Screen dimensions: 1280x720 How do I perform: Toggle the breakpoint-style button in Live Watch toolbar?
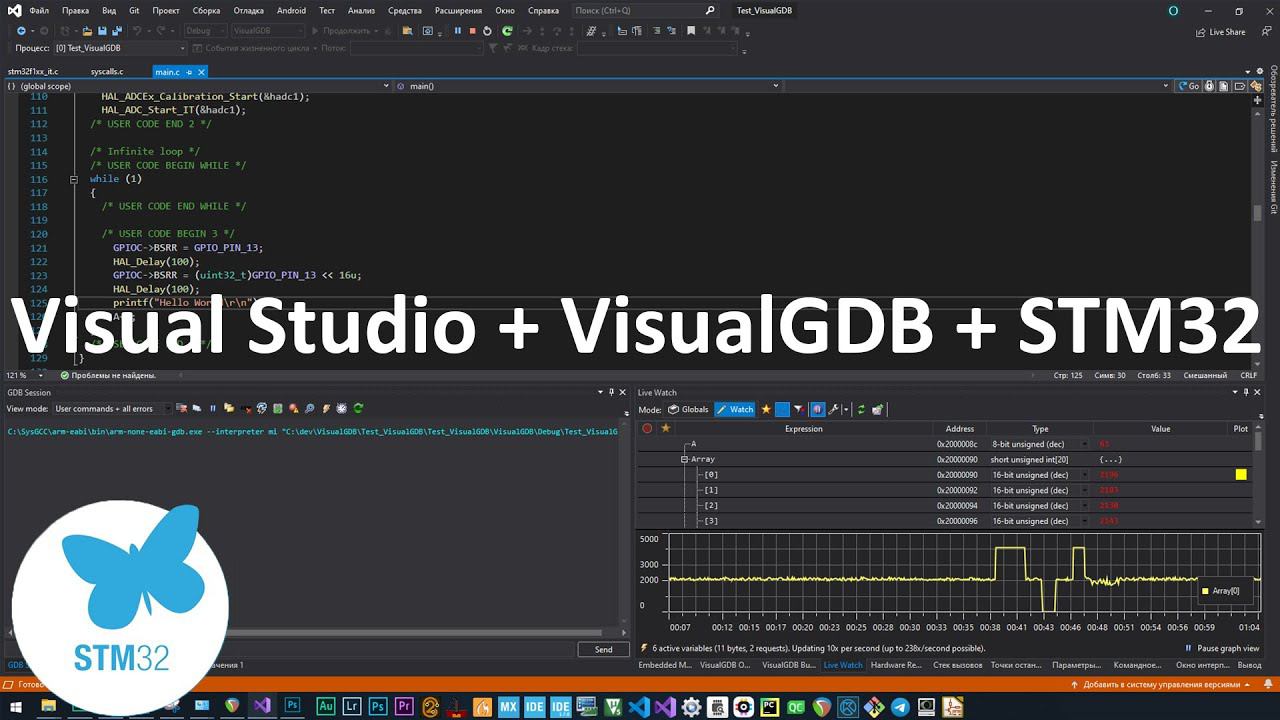click(x=817, y=409)
